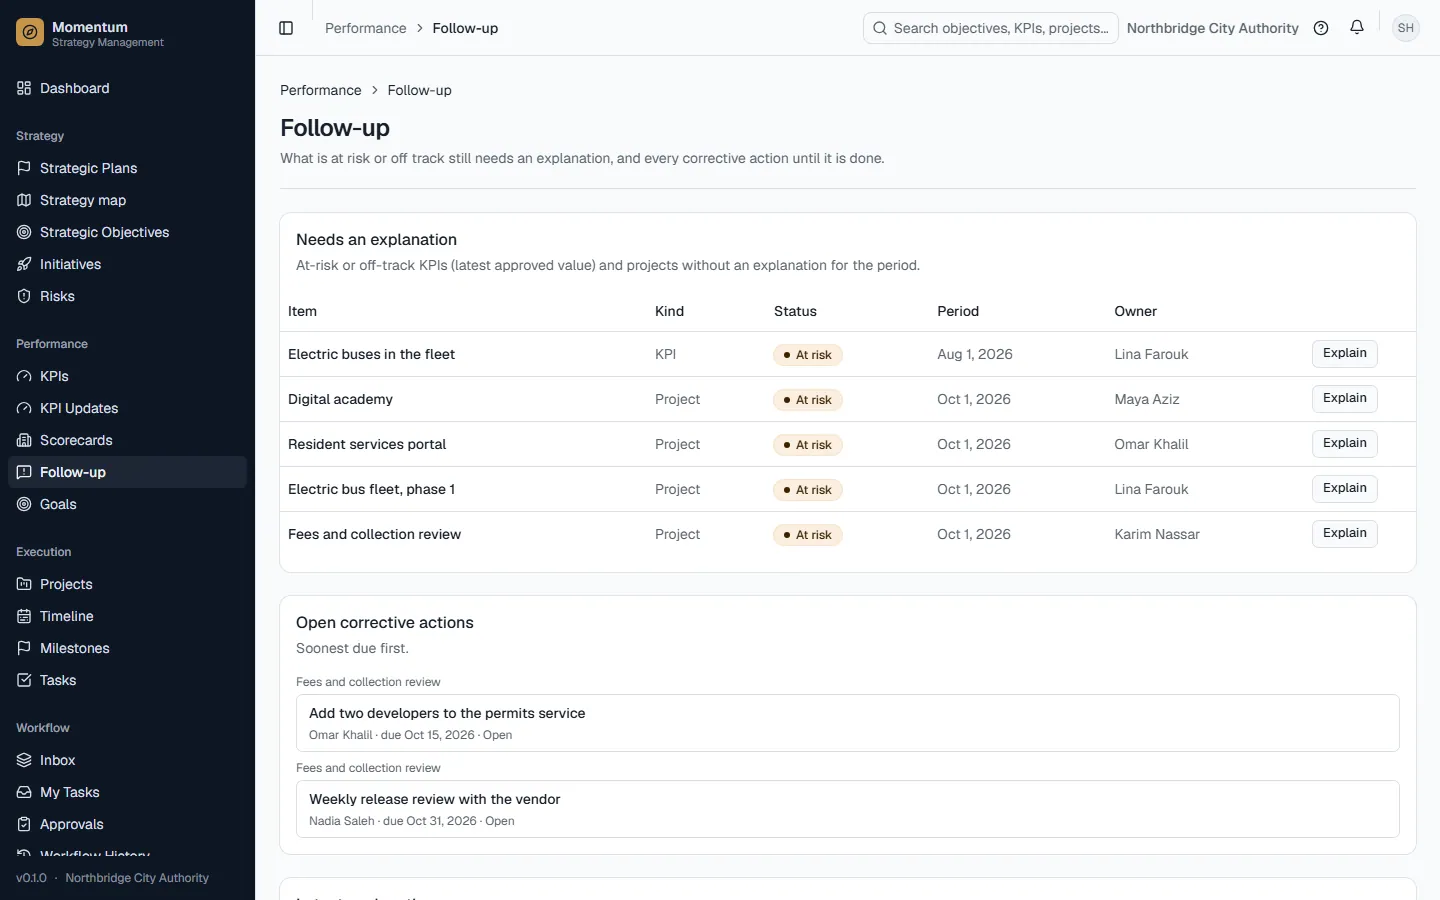The height and width of the screenshot is (900, 1440).
Task: Click the Initiatives rocket icon
Action: [24, 264]
